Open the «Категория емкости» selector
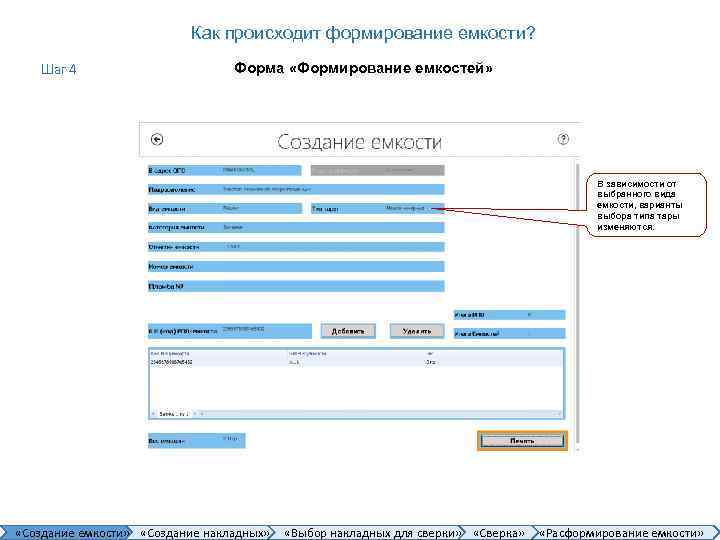The width and height of the screenshot is (720, 540). coord(296,227)
